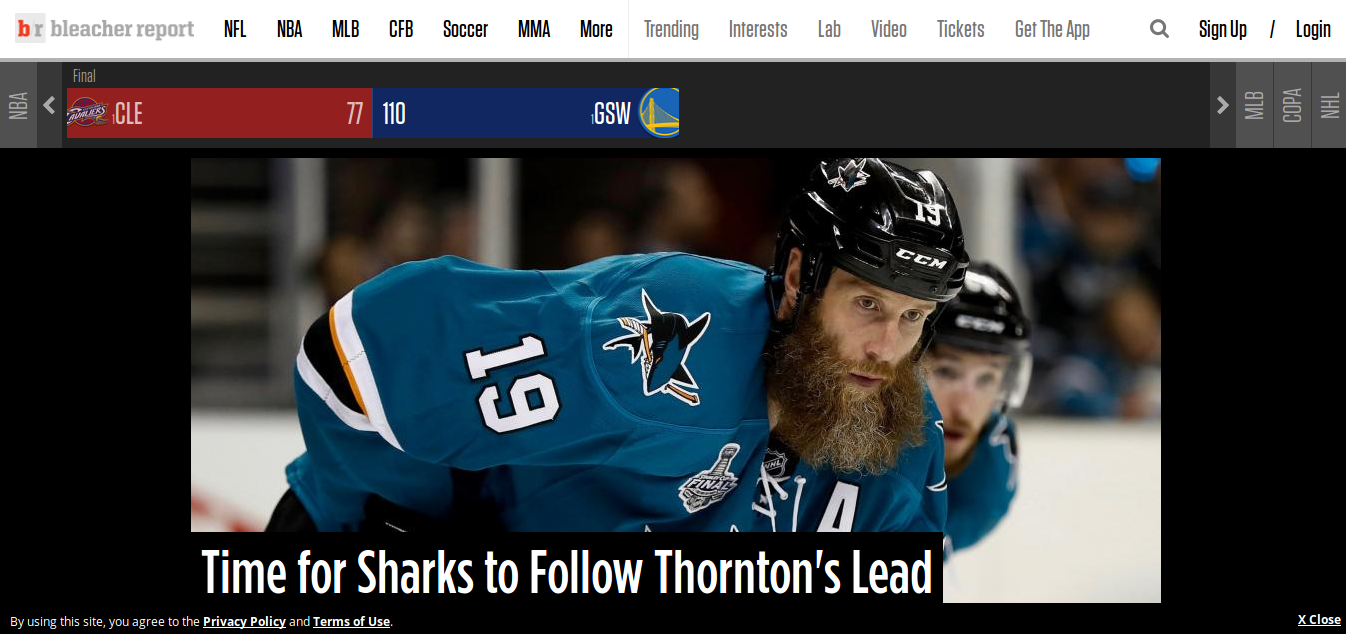Click the Login link

[x=1313, y=29]
